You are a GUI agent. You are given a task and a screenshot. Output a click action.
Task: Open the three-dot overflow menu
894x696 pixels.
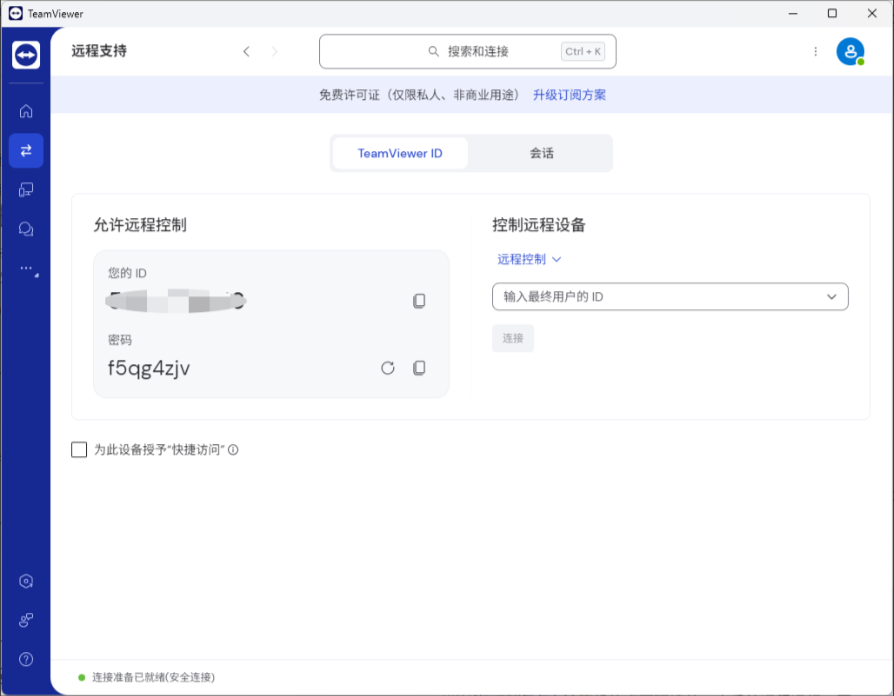(x=815, y=51)
